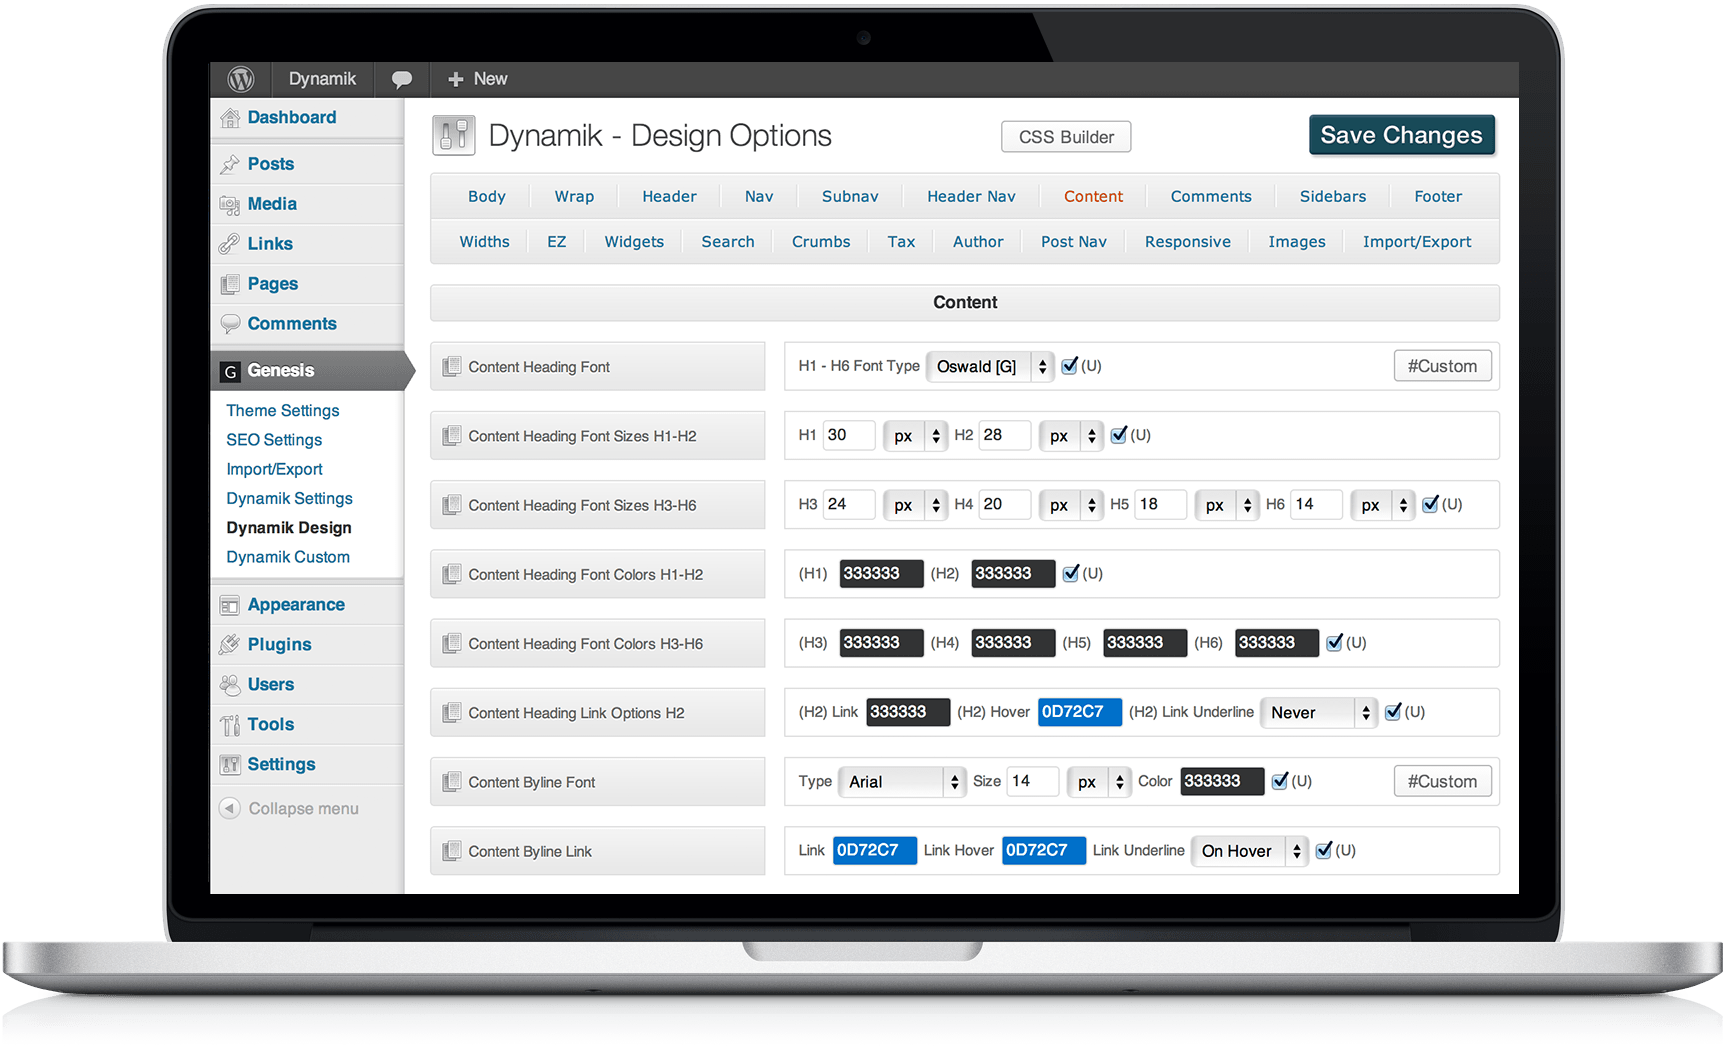The height and width of the screenshot is (1050, 1726).
Task: Toggle the (U) checkbox in H1-H2 sizes row
Action: pos(1118,435)
